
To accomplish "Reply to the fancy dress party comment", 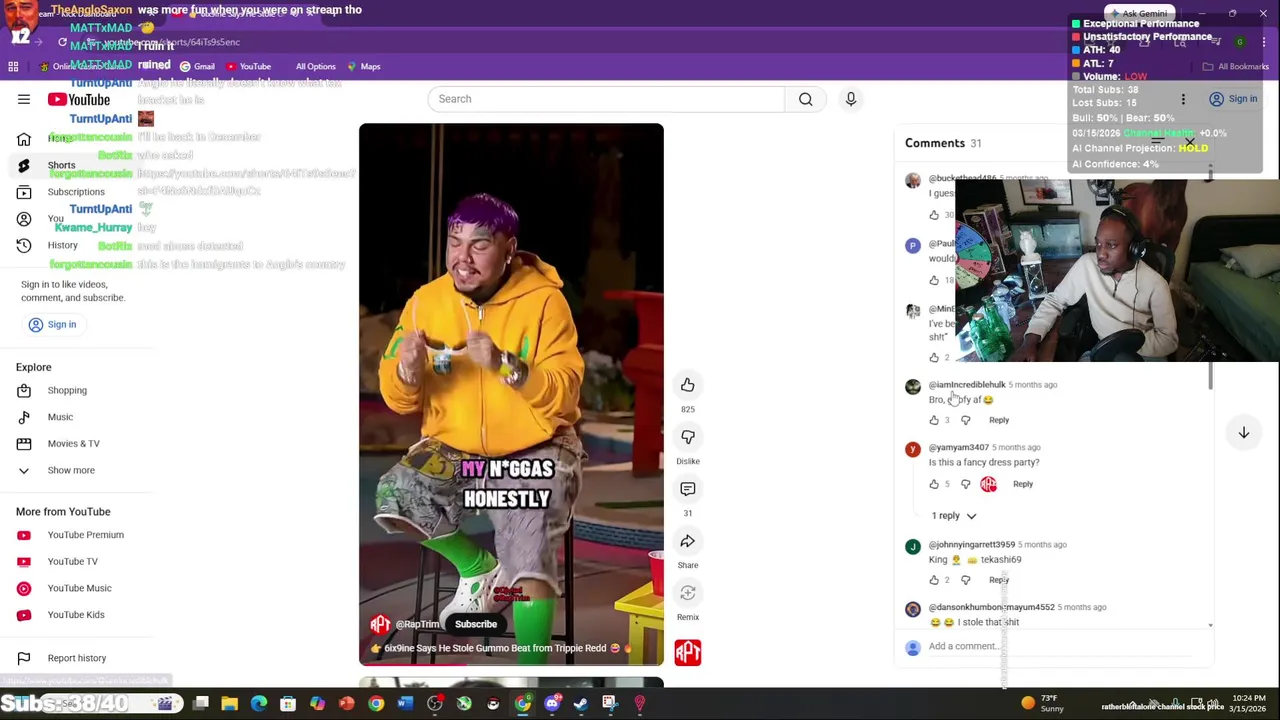I will 1023,484.
